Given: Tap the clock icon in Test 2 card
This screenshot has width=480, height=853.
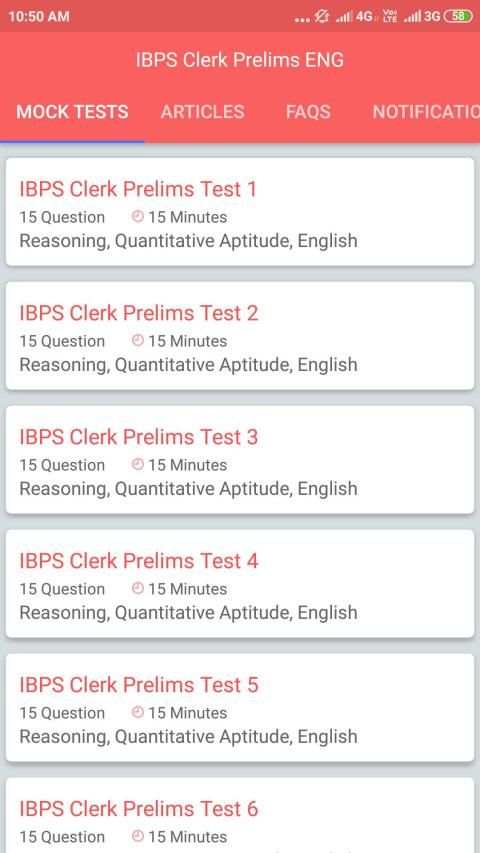Looking at the screenshot, I should (138, 341).
